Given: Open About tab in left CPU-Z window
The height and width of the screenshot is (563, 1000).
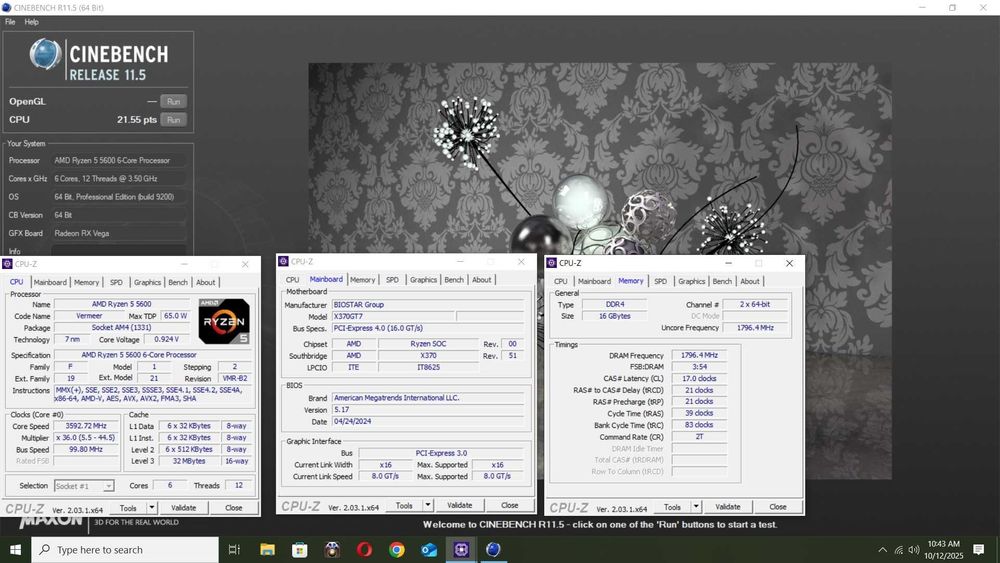Looking at the screenshot, I should tap(205, 282).
